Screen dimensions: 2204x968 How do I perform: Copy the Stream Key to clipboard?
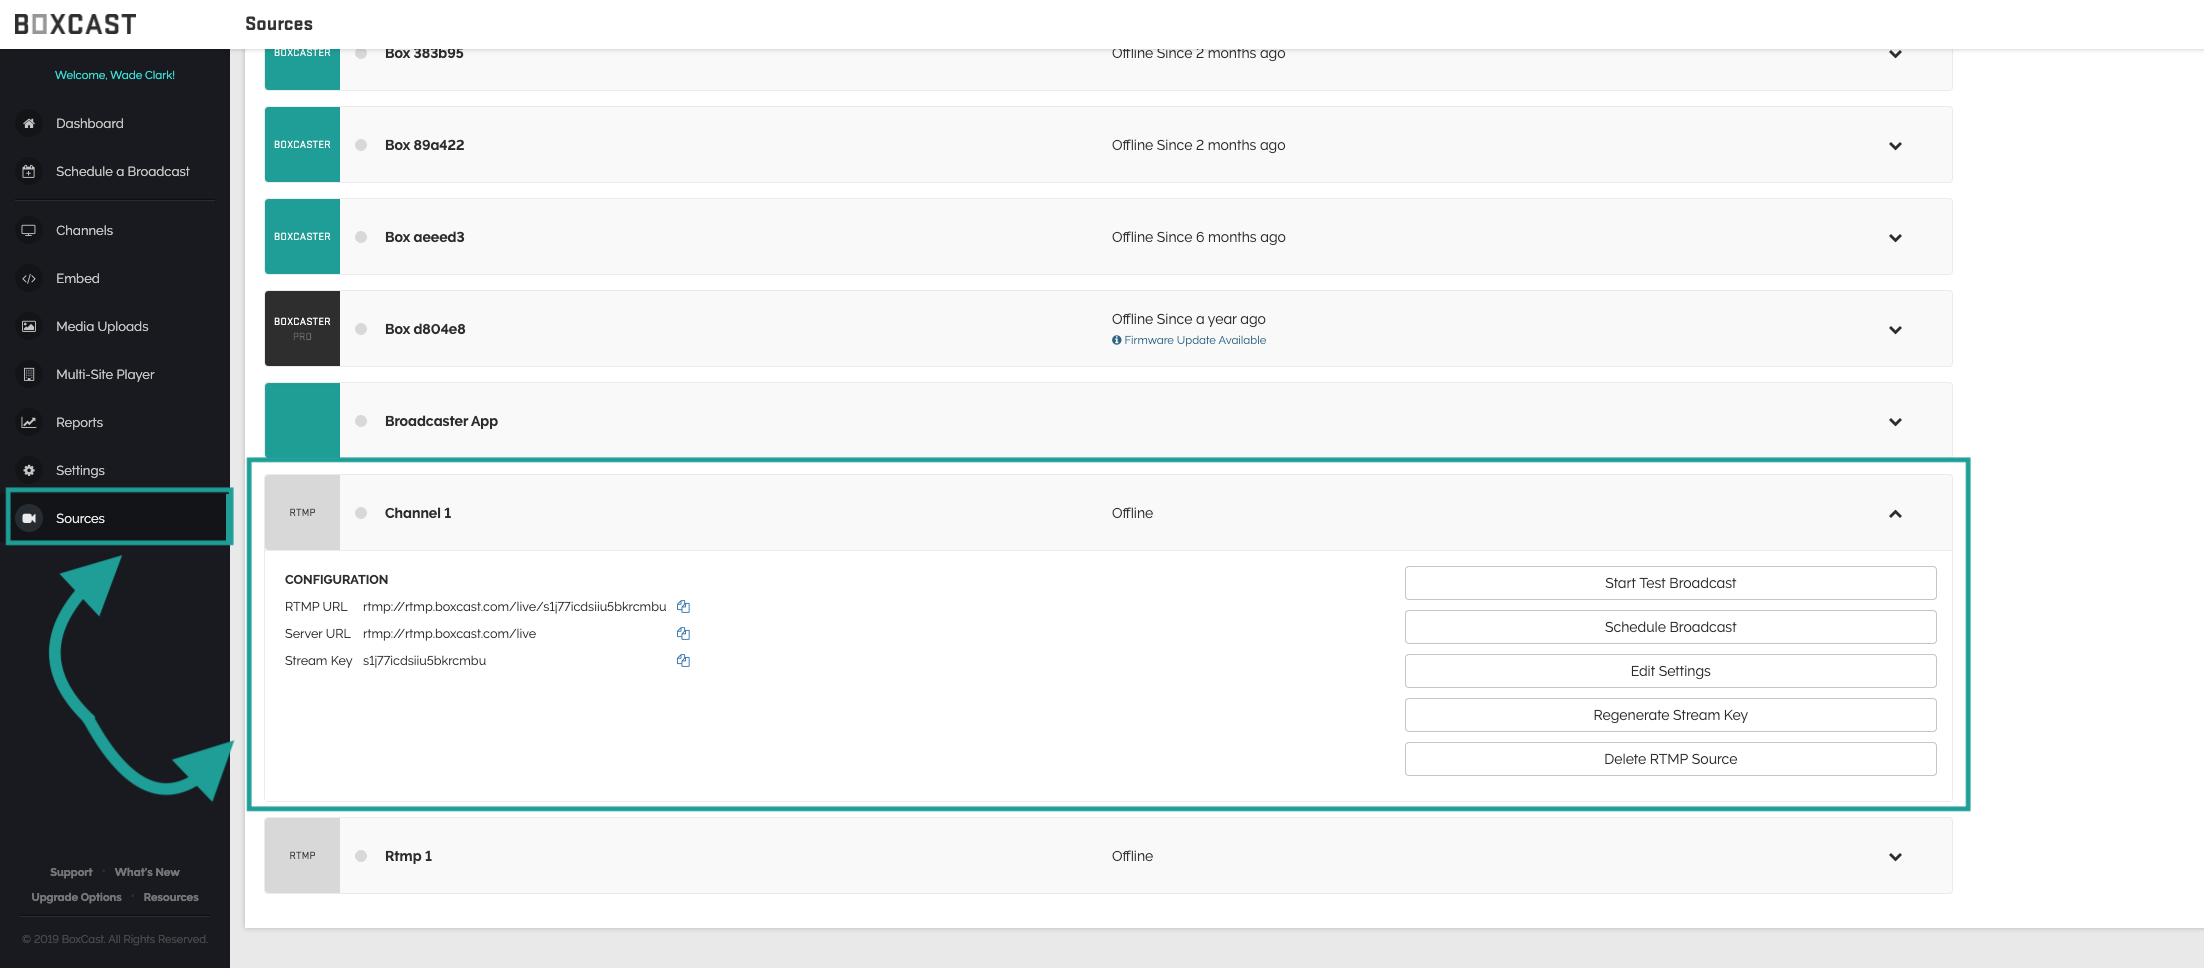pyautogui.click(x=683, y=661)
